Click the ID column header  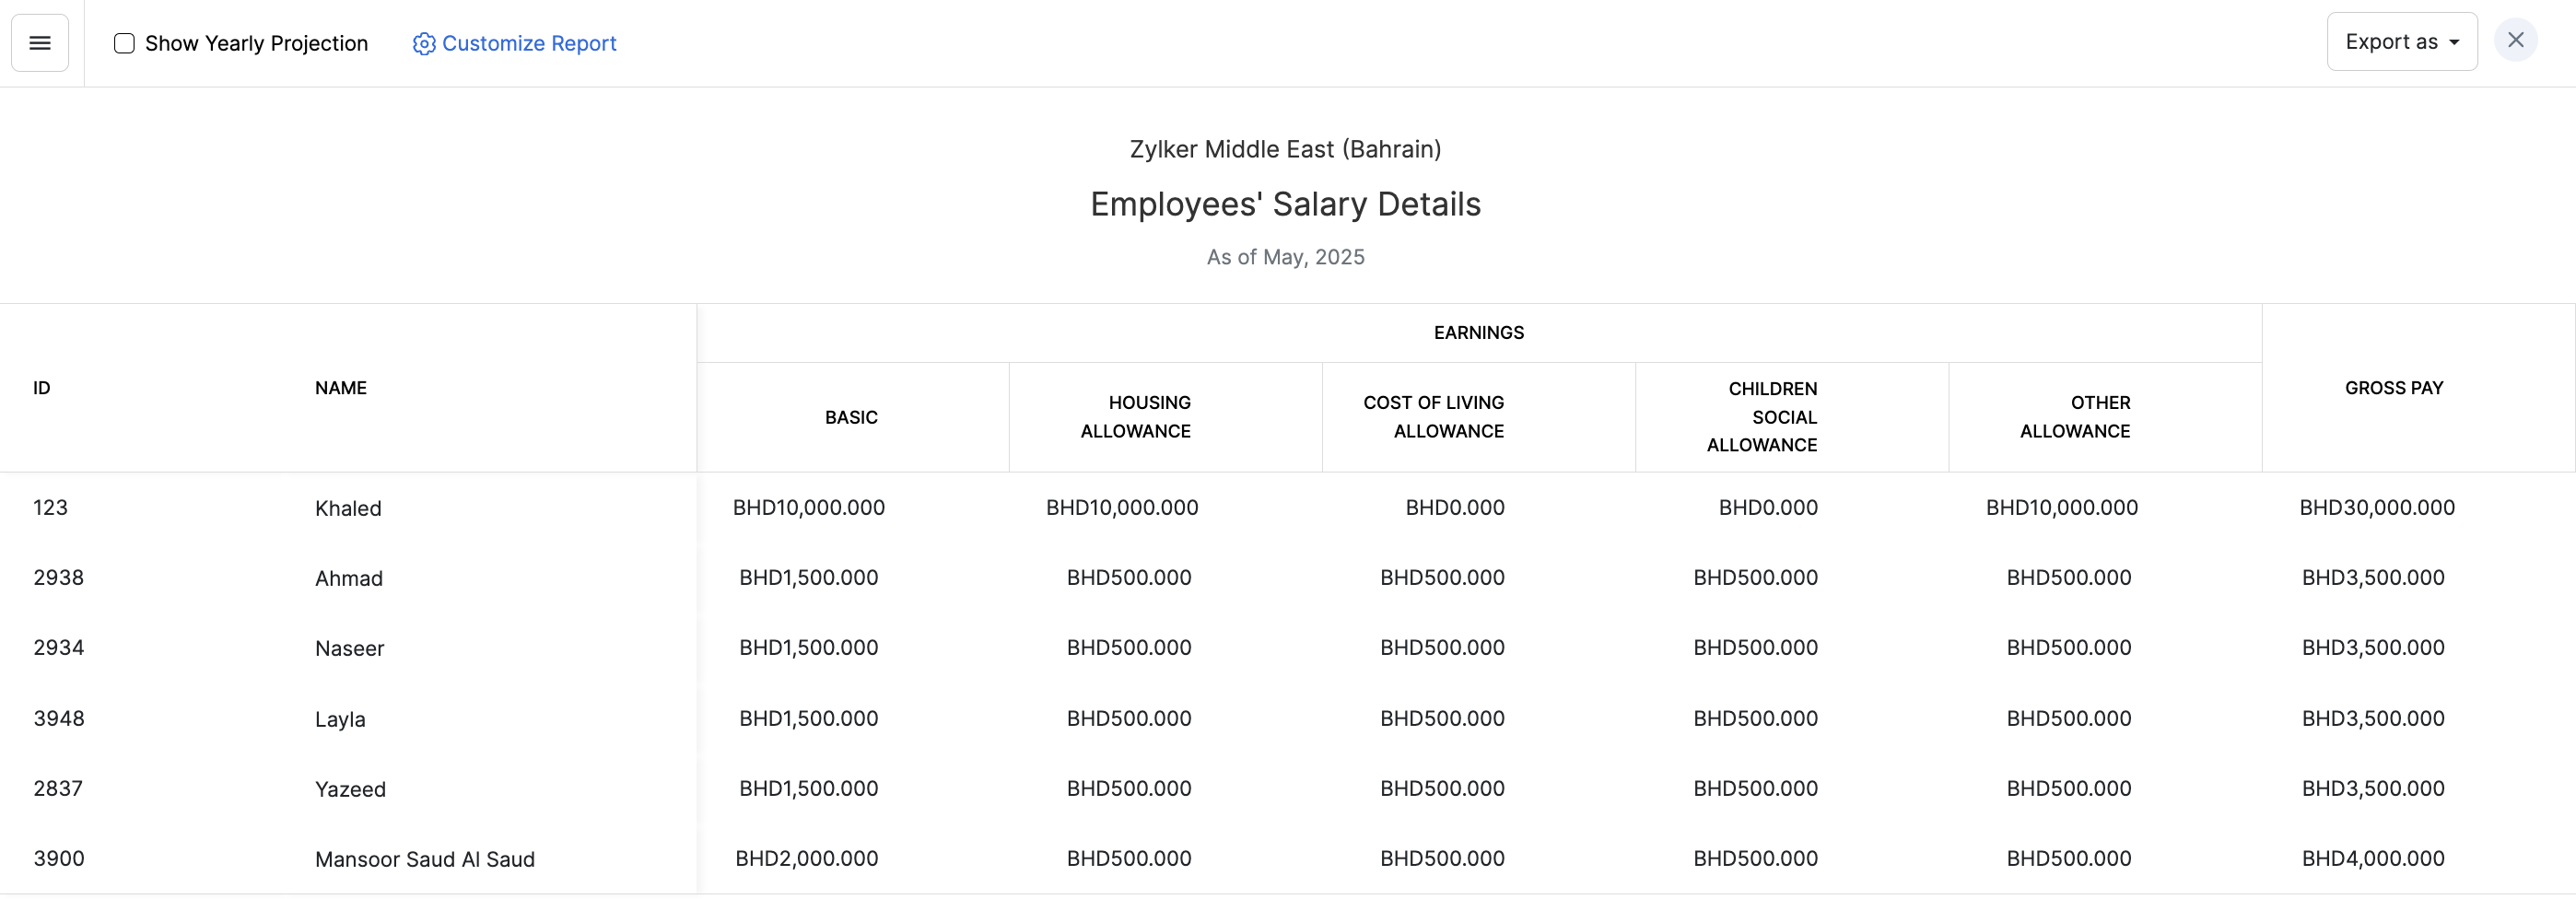tap(42, 388)
